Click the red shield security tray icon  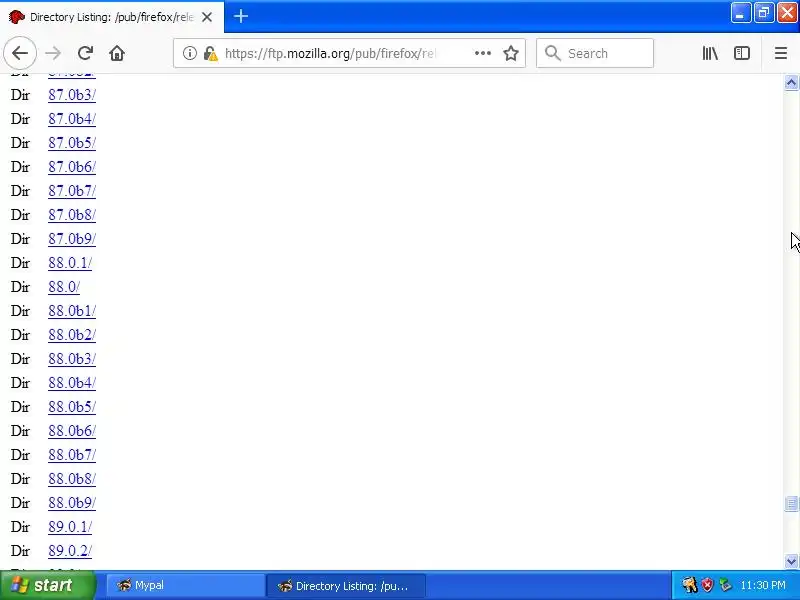(x=707, y=585)
